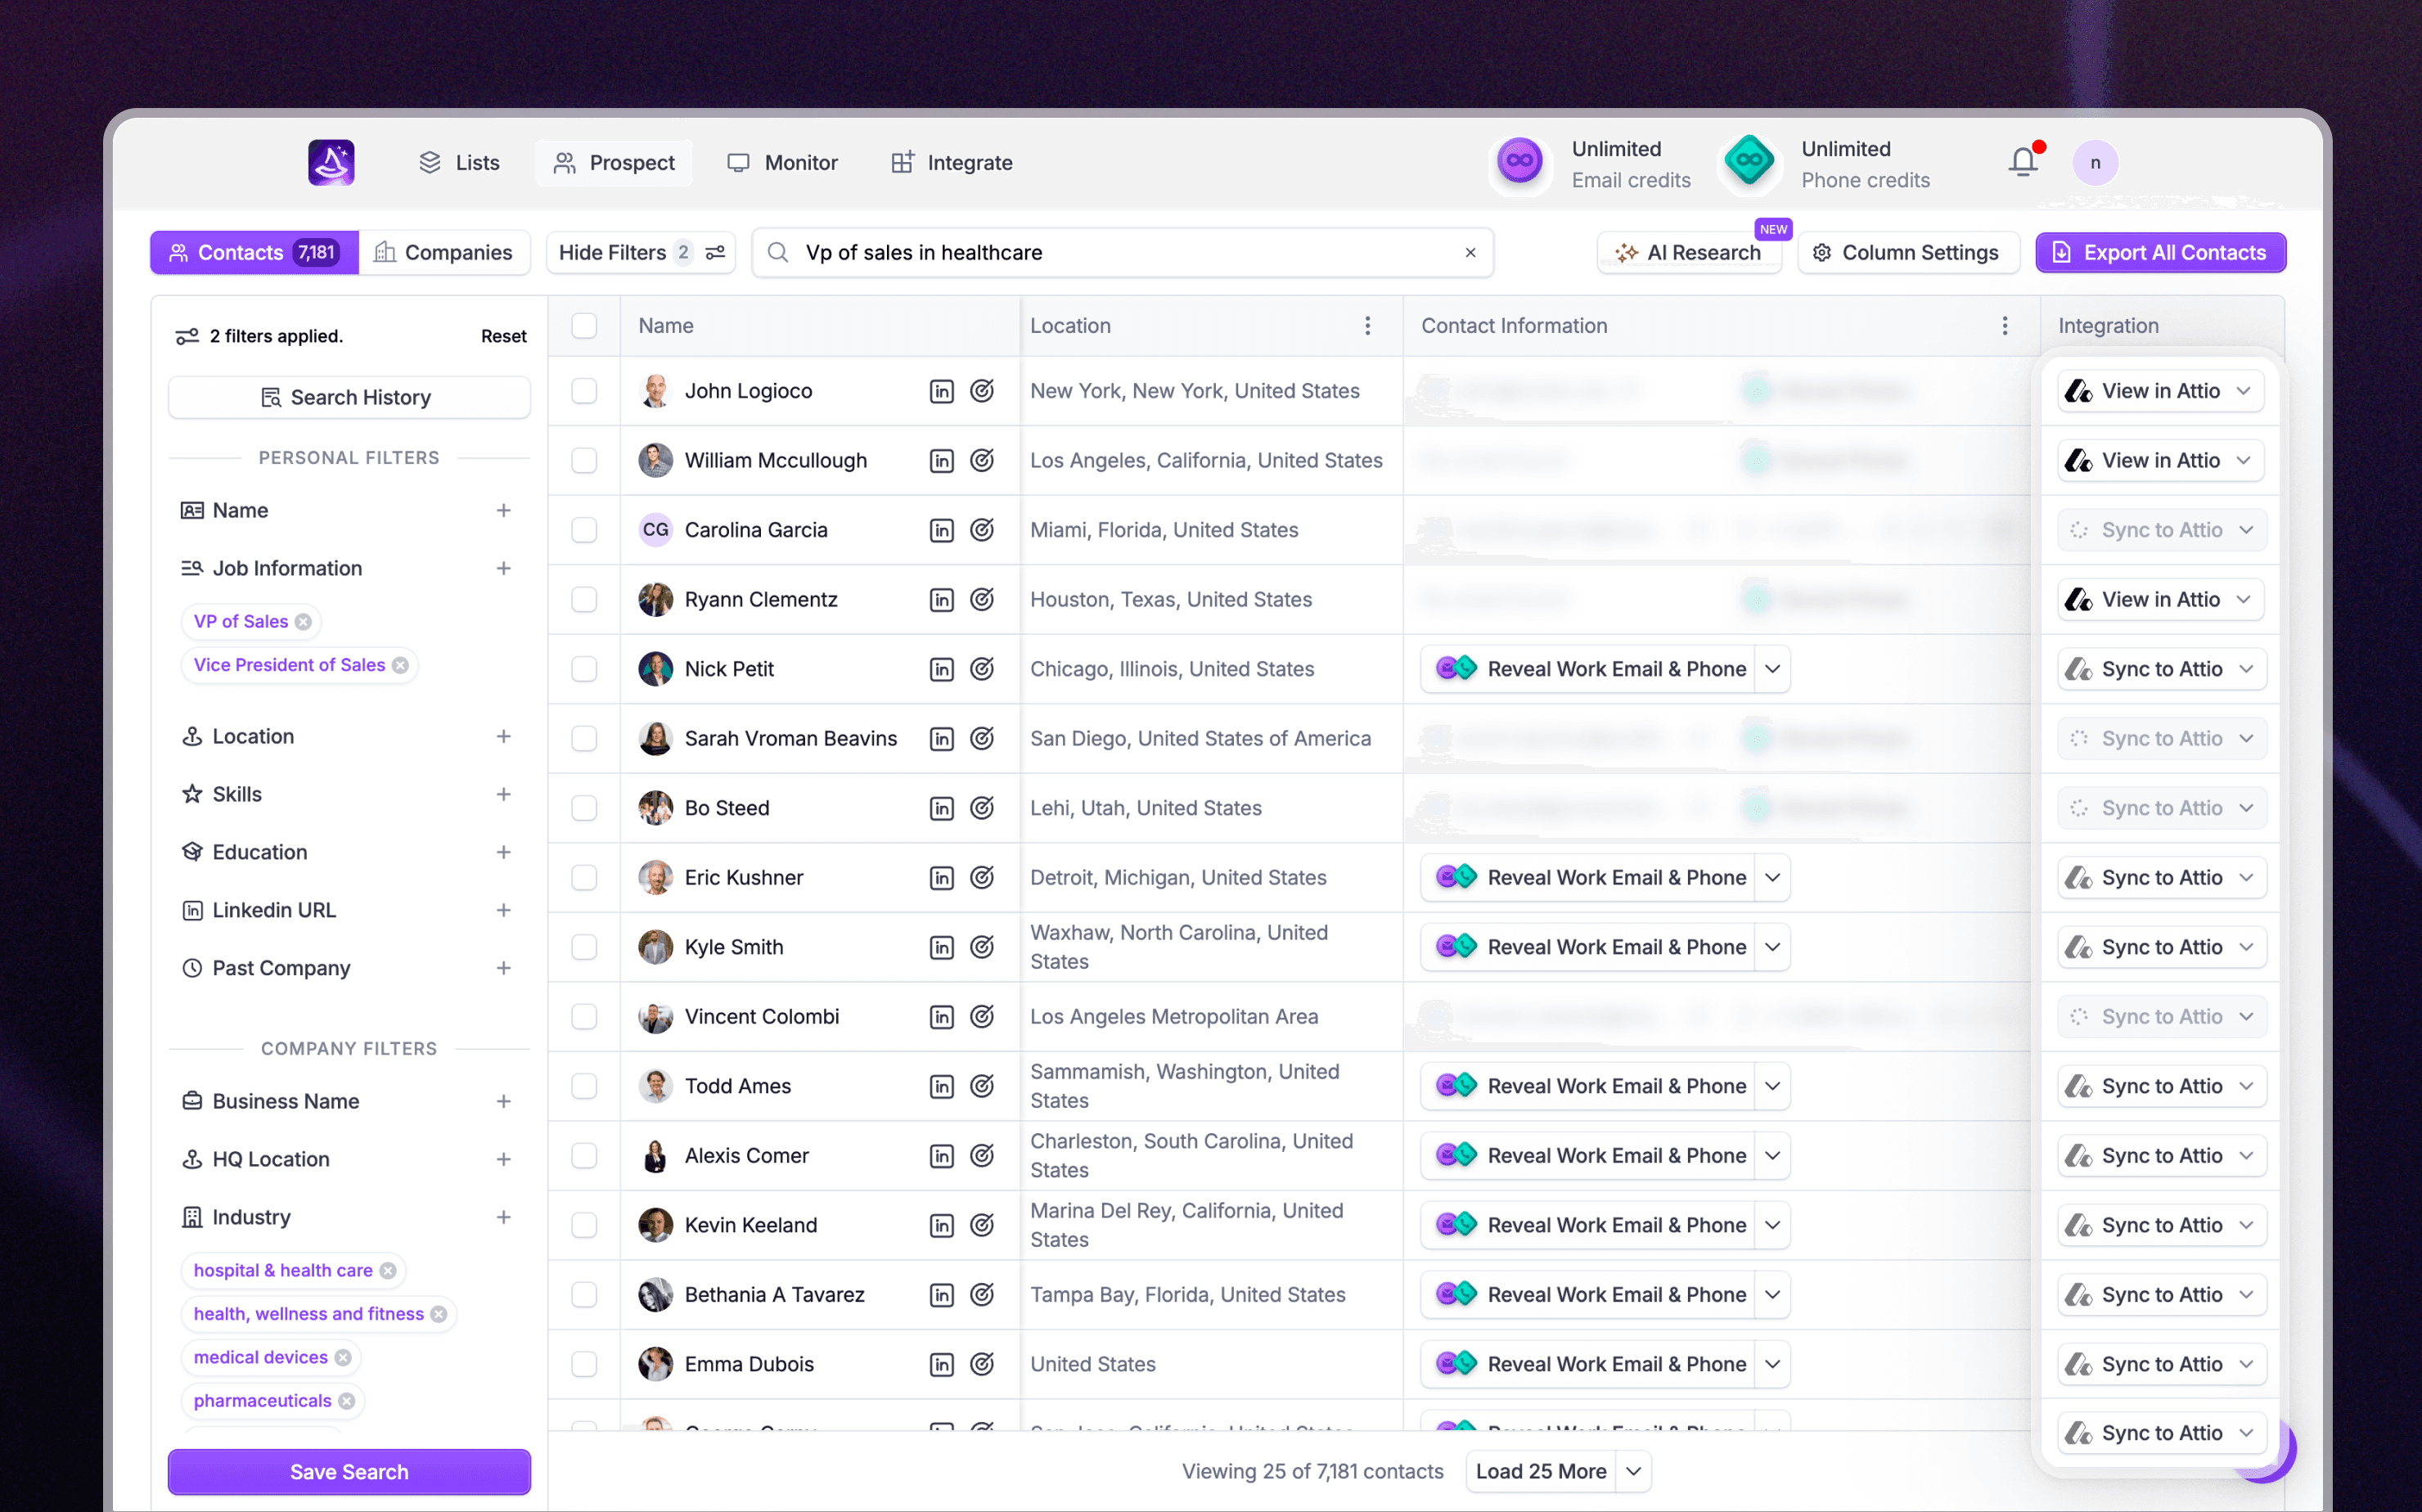Open the Integrate tab
2422x1512 pixels.
952,163
